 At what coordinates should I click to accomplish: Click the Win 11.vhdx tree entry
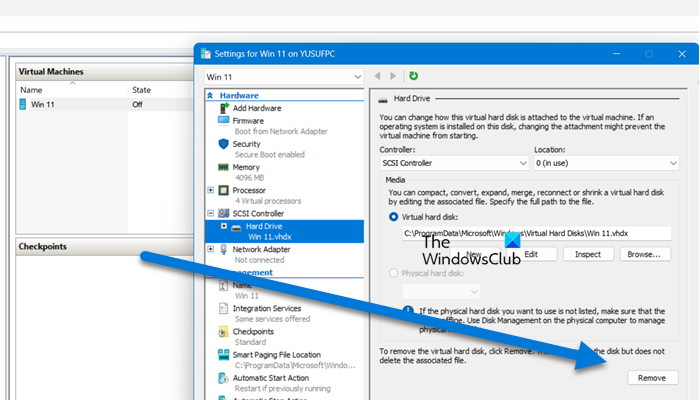click(270, 237)
